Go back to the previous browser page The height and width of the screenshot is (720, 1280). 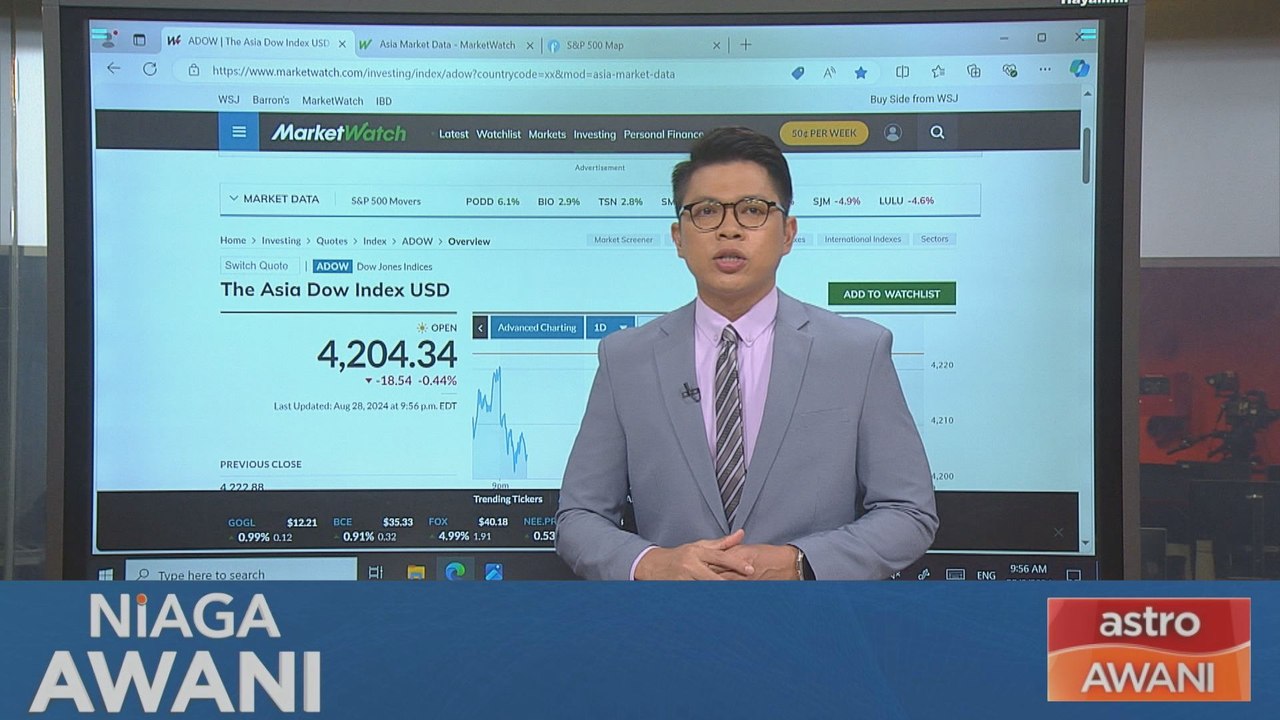(113, 70)
